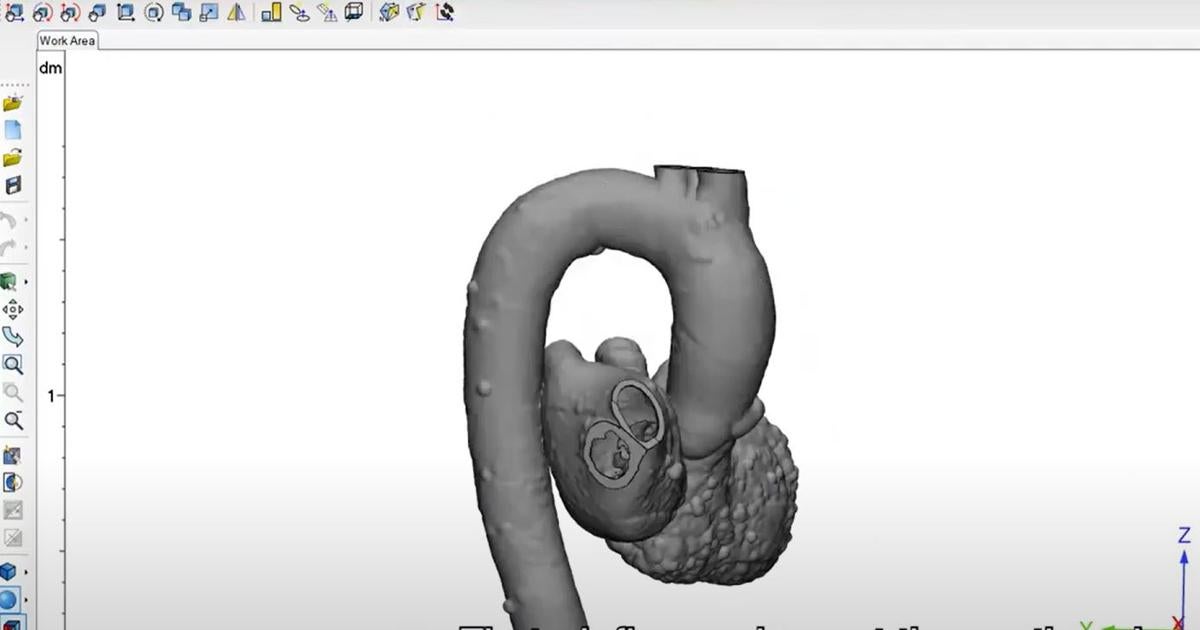Click the circular target view icon
The image size is (1200, 630).
(x=153, y=12)
